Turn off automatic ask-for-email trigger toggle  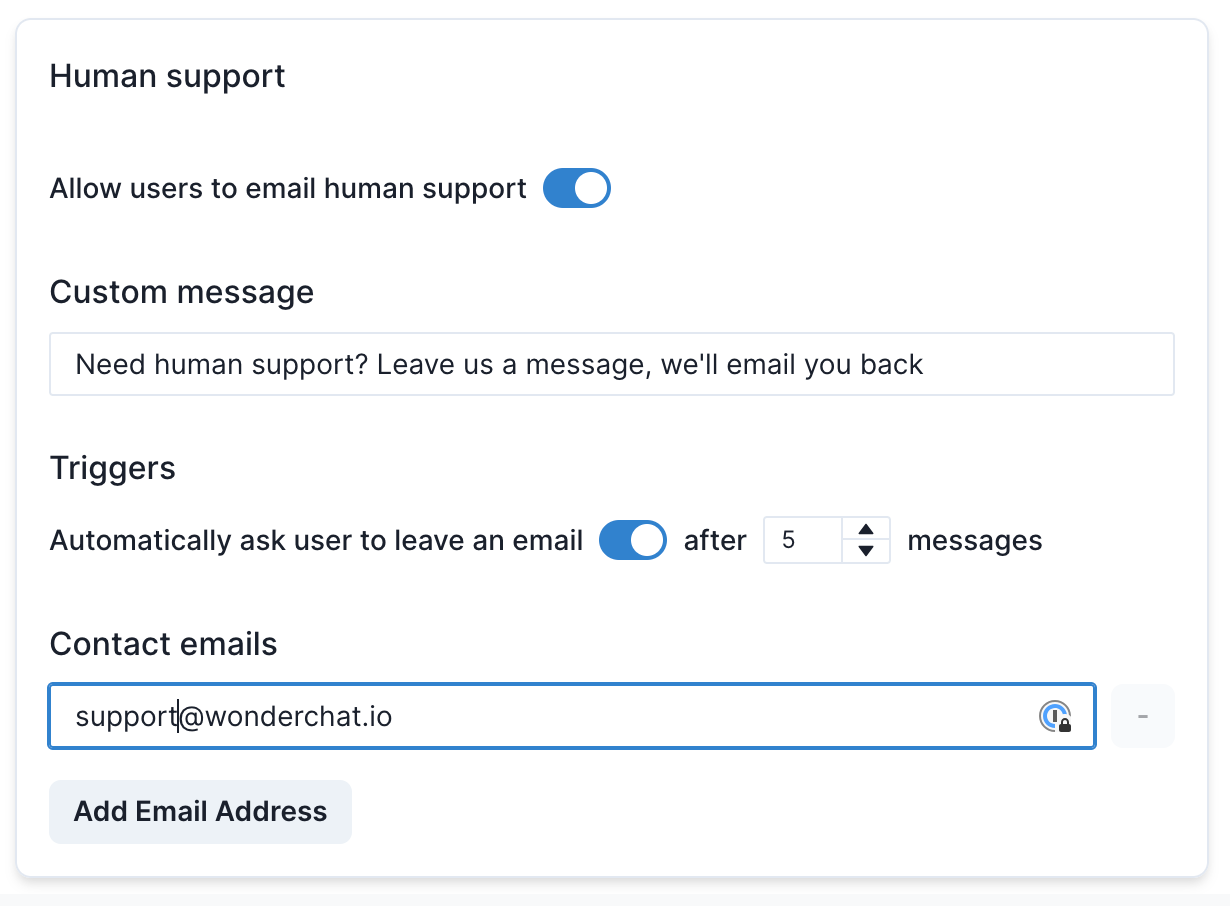coord(633,541)
